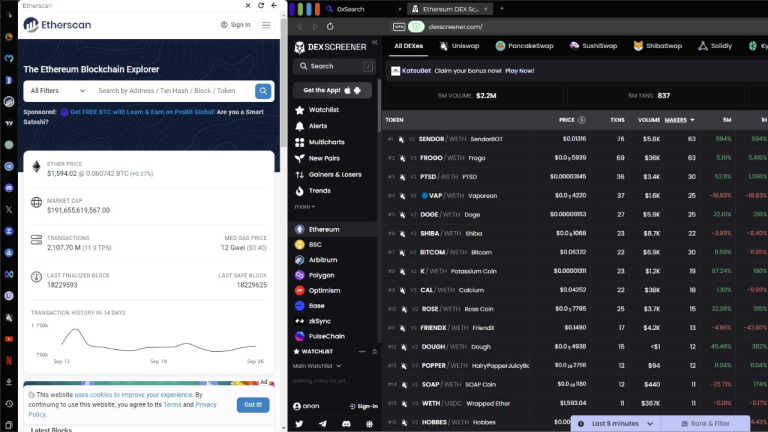Select the Base chain
The image size is (768, 432).
tap(310, 306)
